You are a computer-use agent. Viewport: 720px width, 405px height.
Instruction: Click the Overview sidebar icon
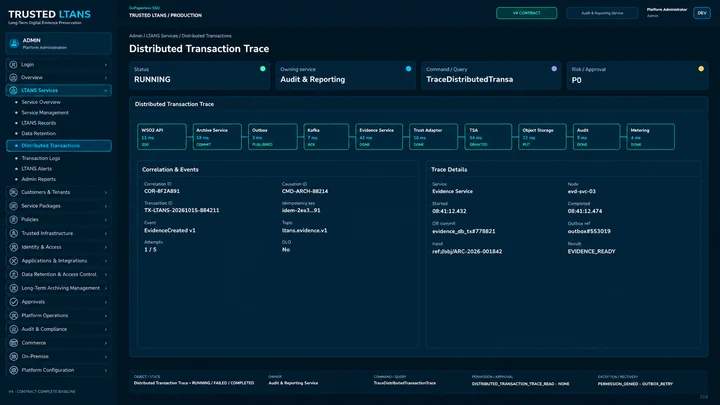click(x=13, y=78)
